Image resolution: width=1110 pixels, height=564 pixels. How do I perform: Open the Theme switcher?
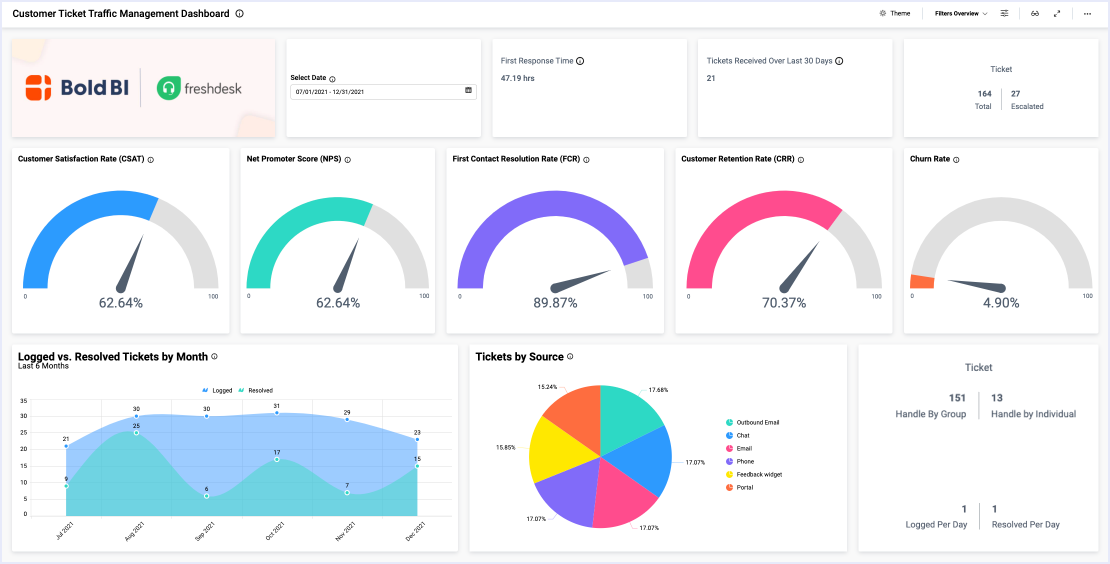pos(895,13)
